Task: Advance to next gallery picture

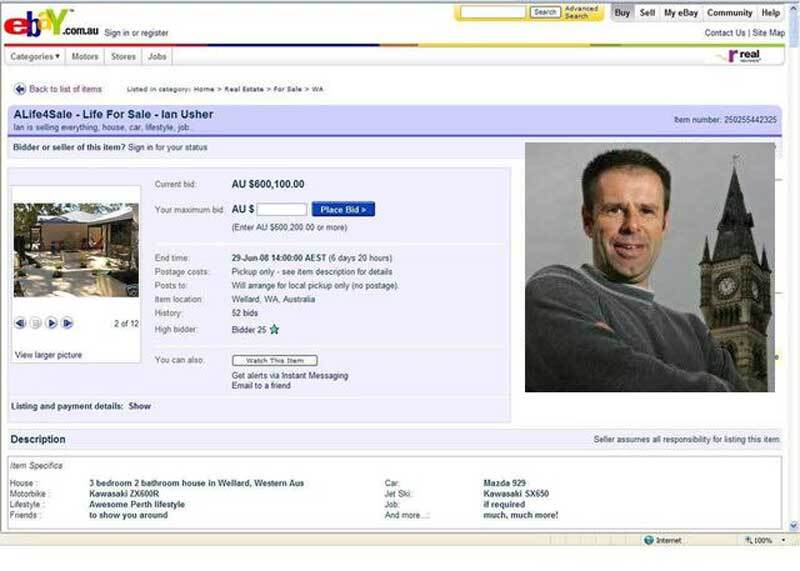Action: (x=52, y=323)
